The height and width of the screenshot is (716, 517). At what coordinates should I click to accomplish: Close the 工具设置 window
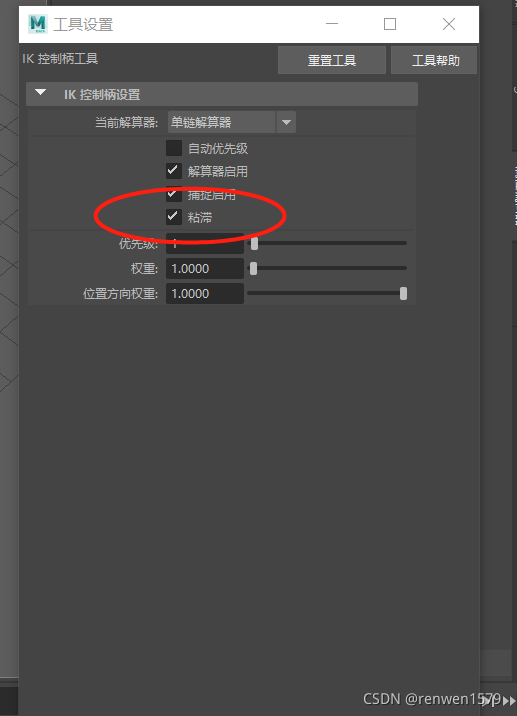[x=448, y=24]
